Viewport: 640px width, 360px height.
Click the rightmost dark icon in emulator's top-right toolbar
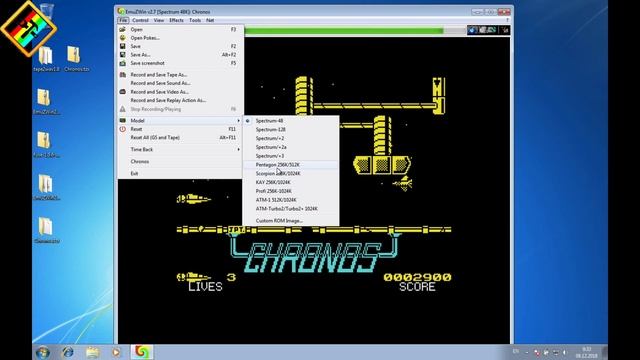point(505,30)
